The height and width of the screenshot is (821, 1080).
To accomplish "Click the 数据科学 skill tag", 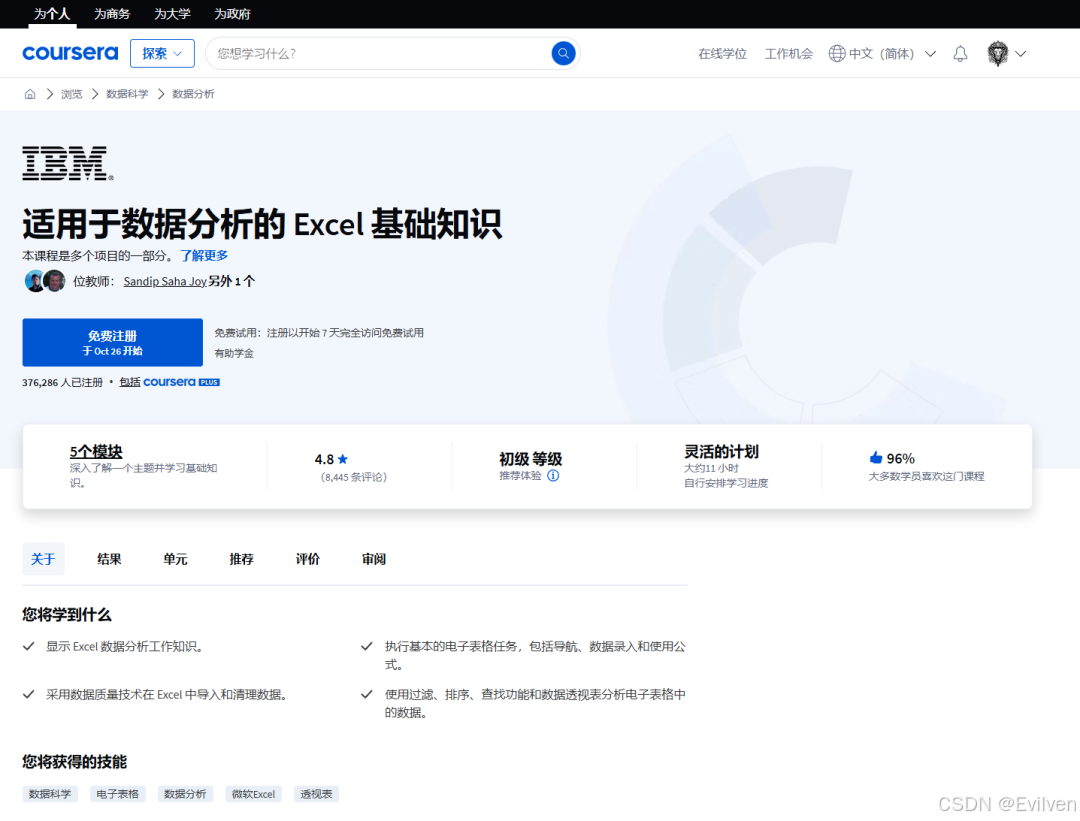I will coord(50,794).
